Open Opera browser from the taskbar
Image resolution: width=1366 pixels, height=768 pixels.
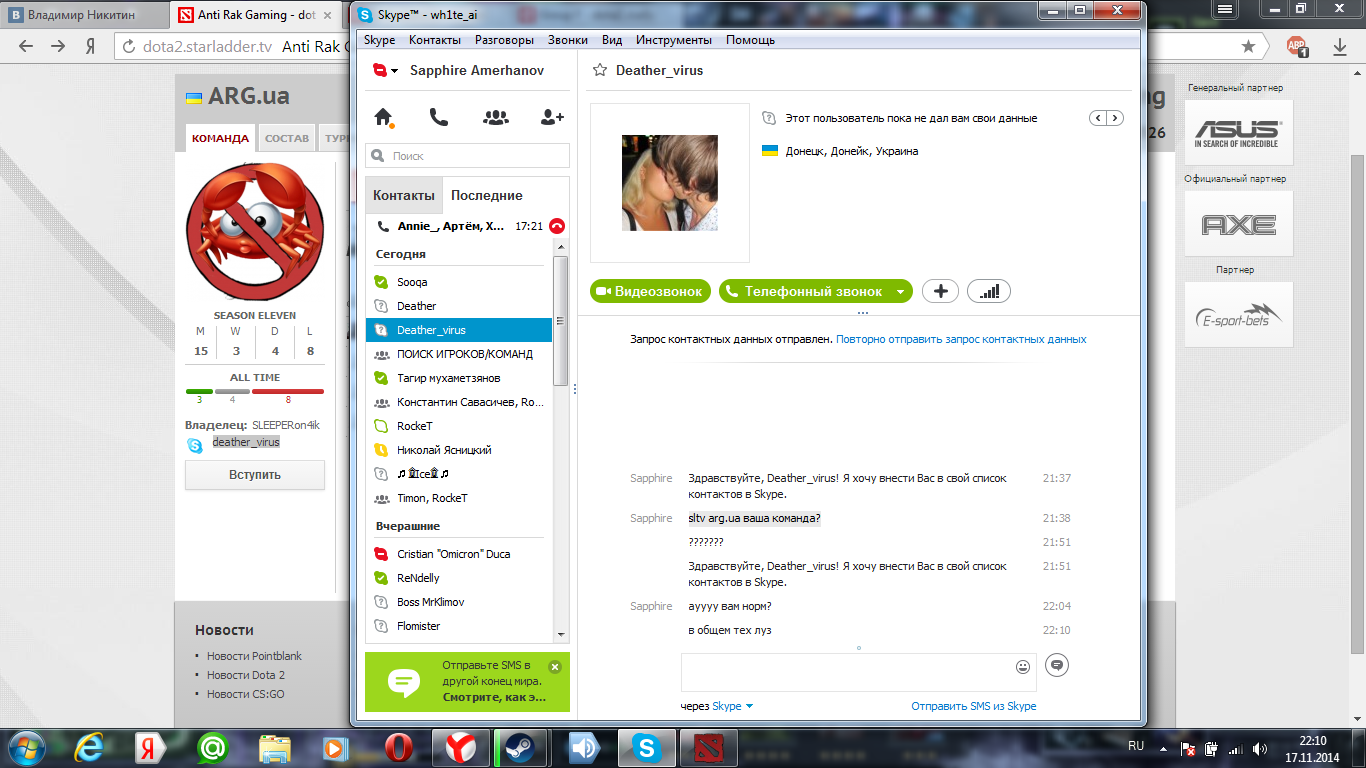(399, 747)
